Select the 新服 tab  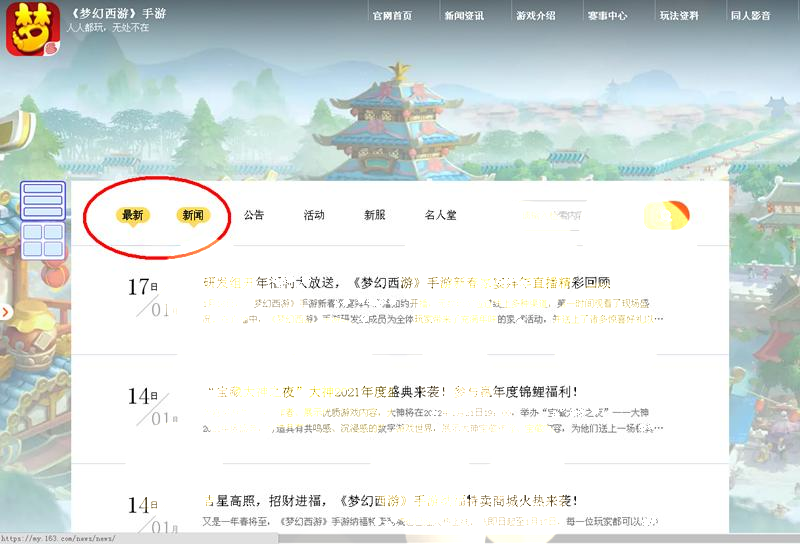374,215
